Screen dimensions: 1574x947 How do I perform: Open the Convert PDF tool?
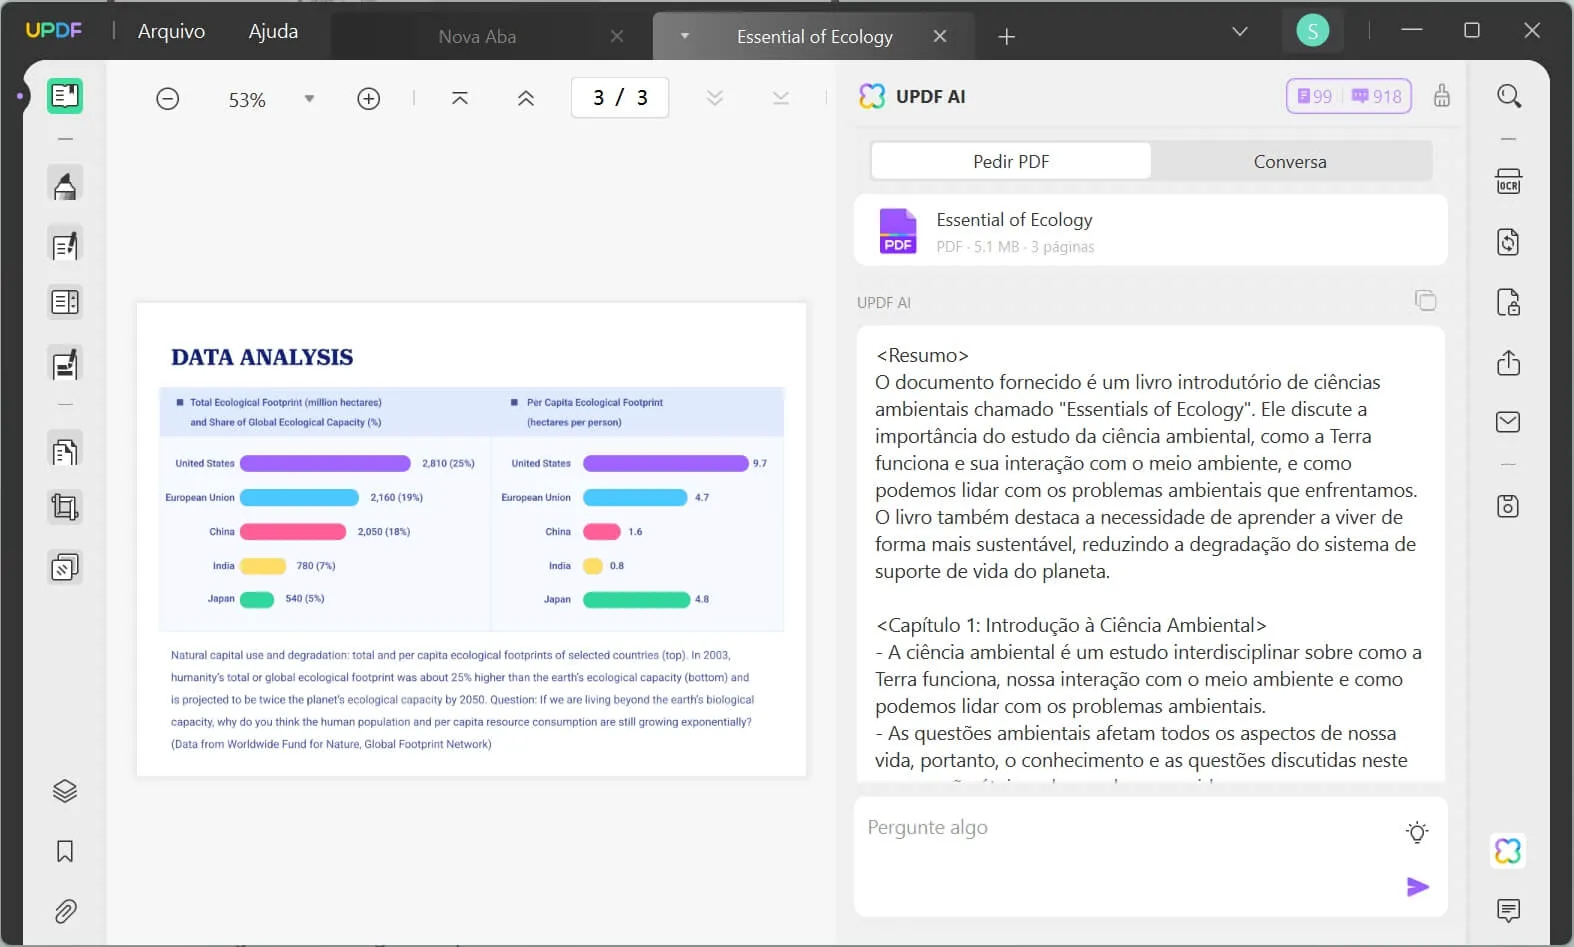1508,242
